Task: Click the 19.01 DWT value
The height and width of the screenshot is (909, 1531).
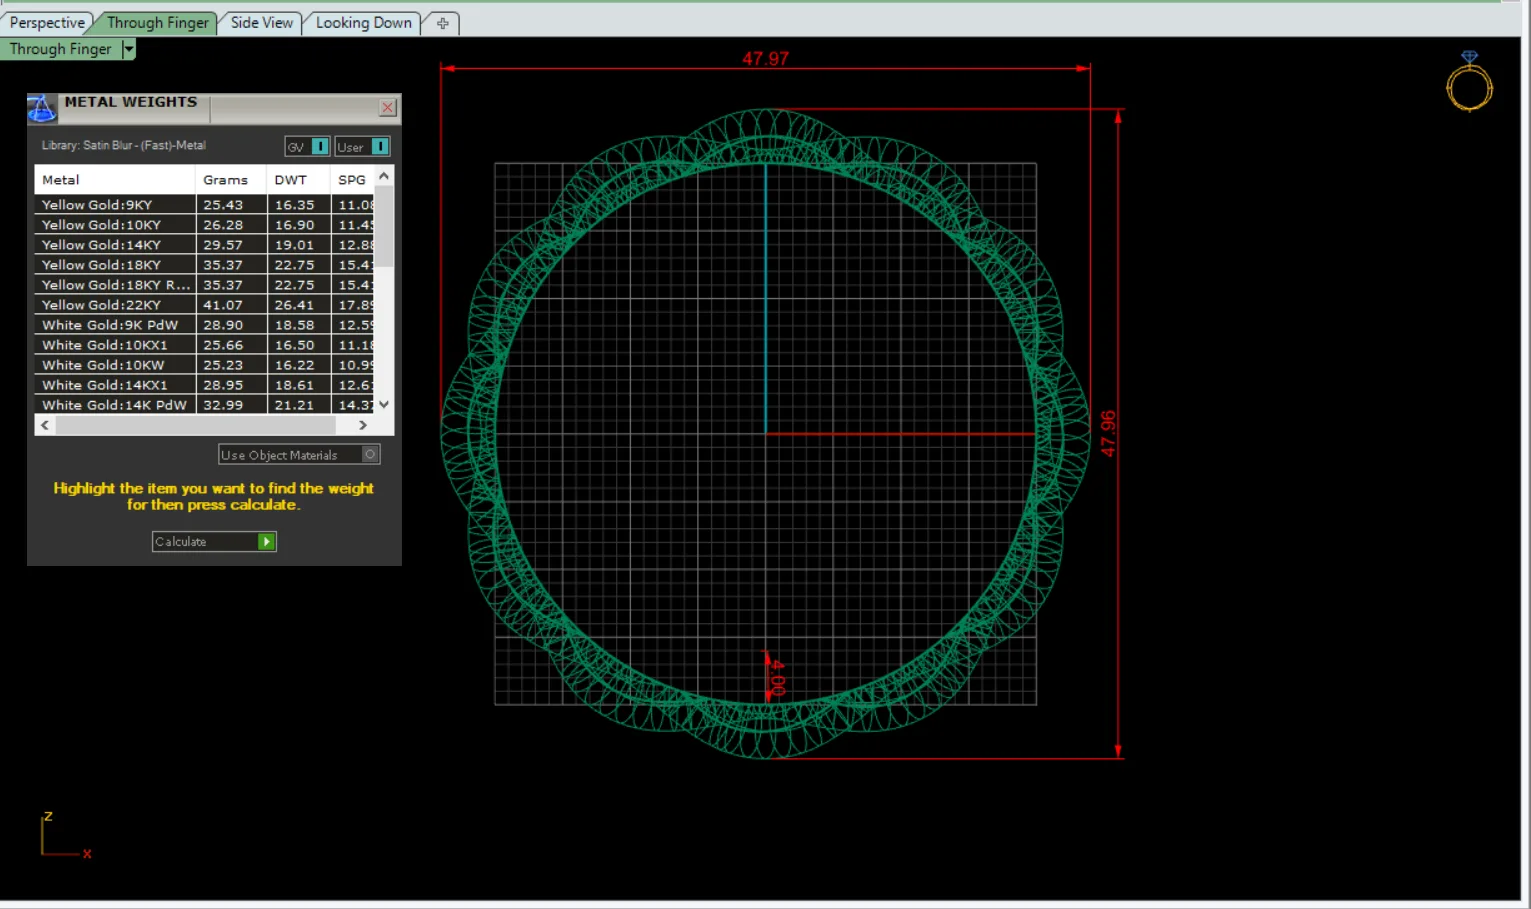Action: pyautogui.click(x=294, y=245)
